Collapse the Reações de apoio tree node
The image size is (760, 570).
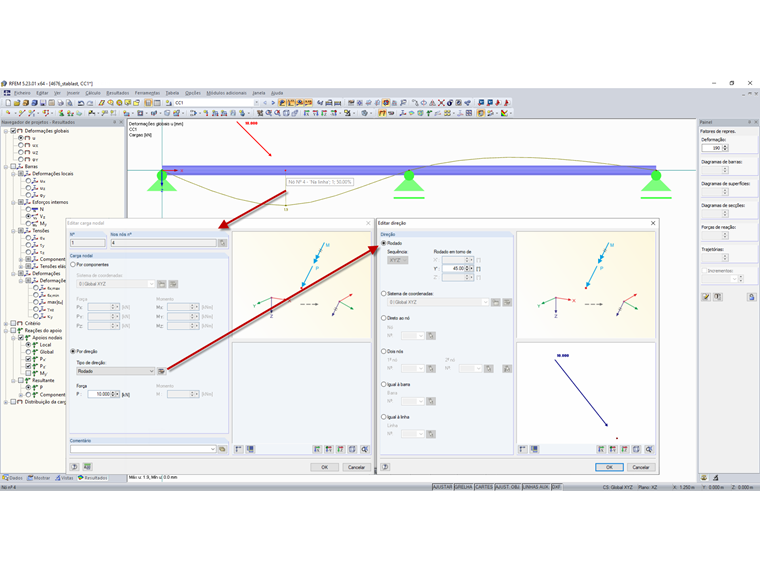(x=6, y=331)
